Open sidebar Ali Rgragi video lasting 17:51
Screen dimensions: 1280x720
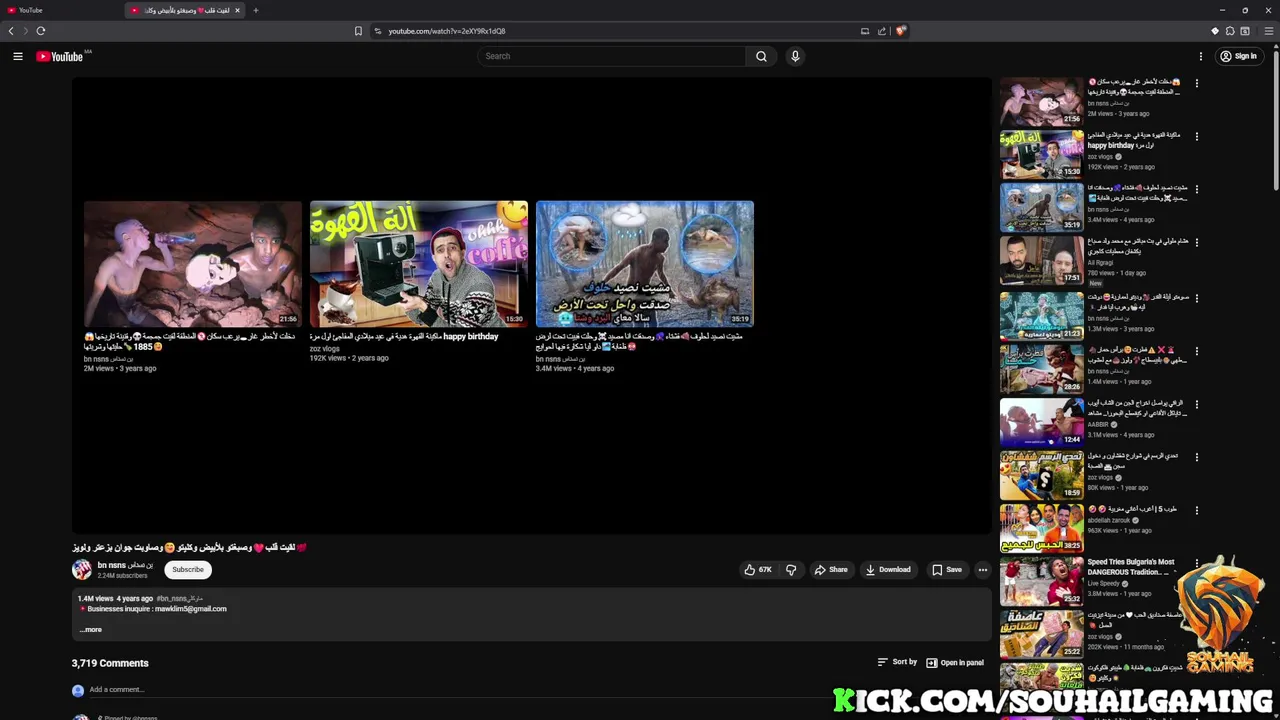[x=1041, y=260]
